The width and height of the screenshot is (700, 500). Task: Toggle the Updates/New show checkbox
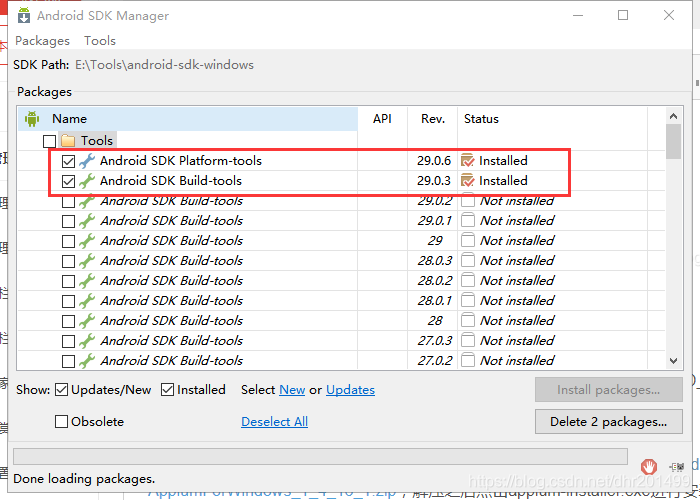click(x=62, y=390)
